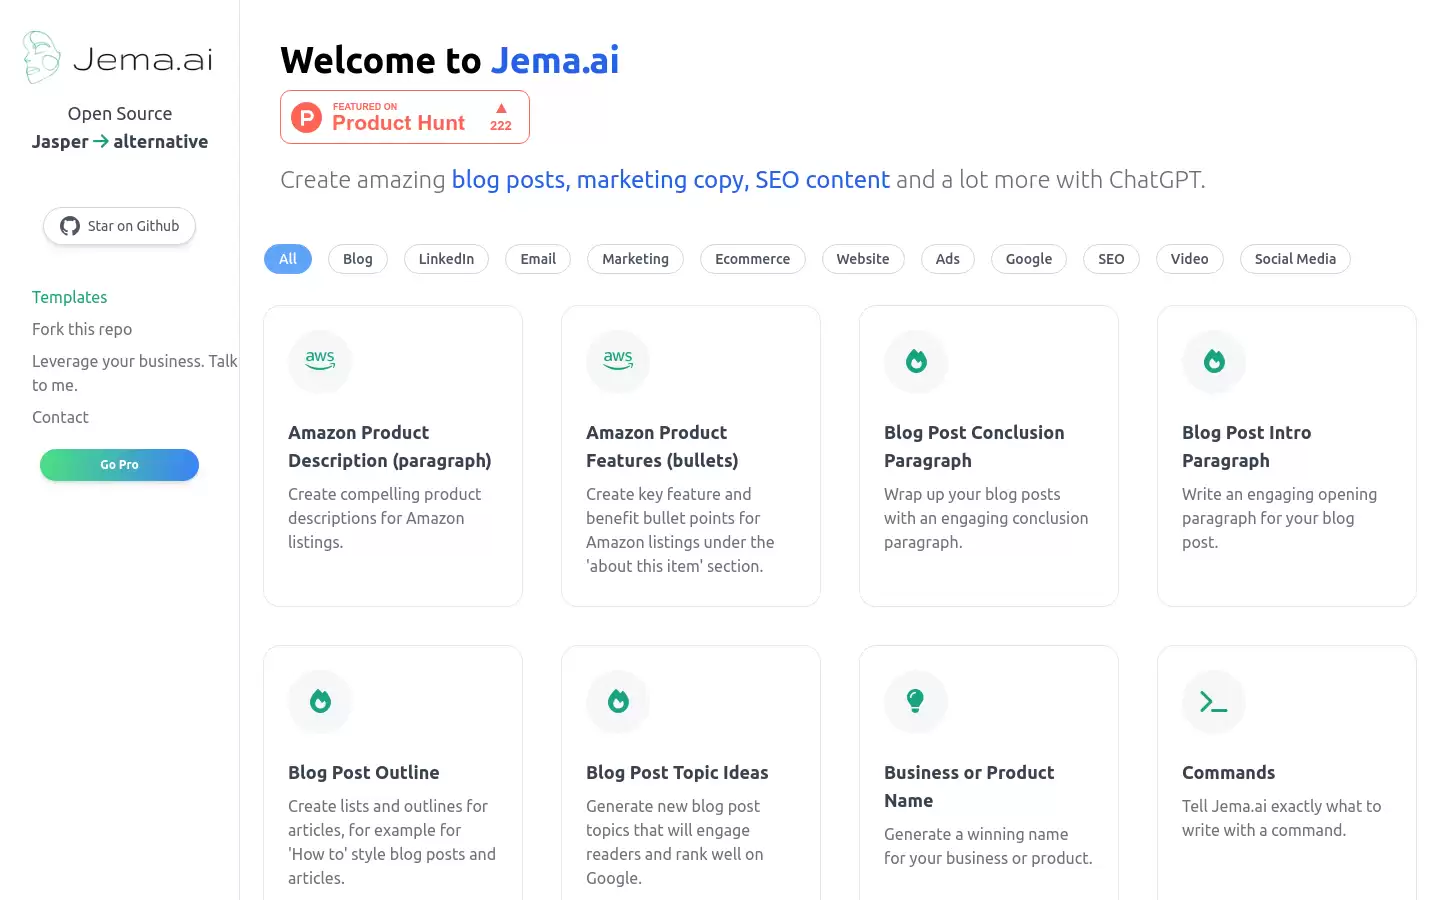Filter templates by Blog
1440x900 pixels.
point(358,259)
